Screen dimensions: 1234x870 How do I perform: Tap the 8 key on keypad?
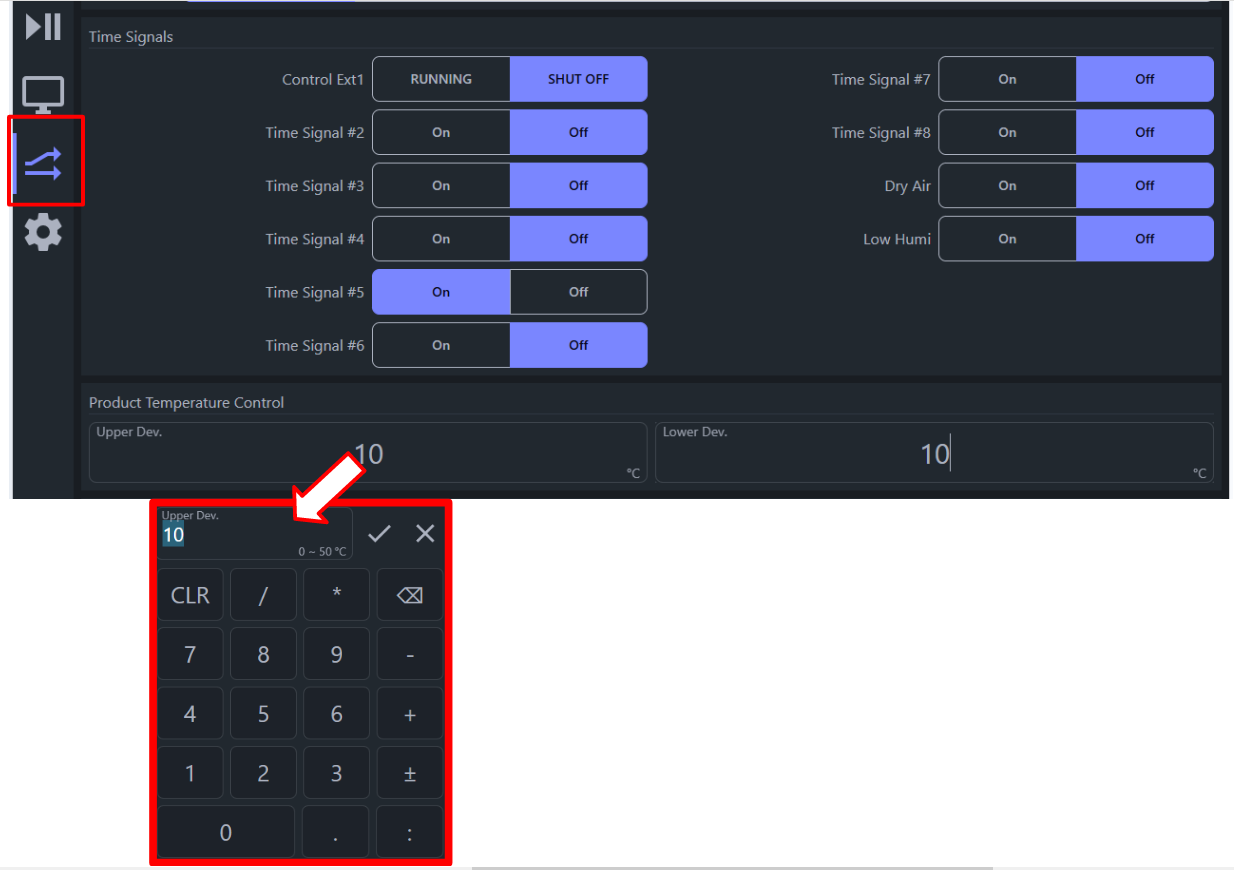263,655
